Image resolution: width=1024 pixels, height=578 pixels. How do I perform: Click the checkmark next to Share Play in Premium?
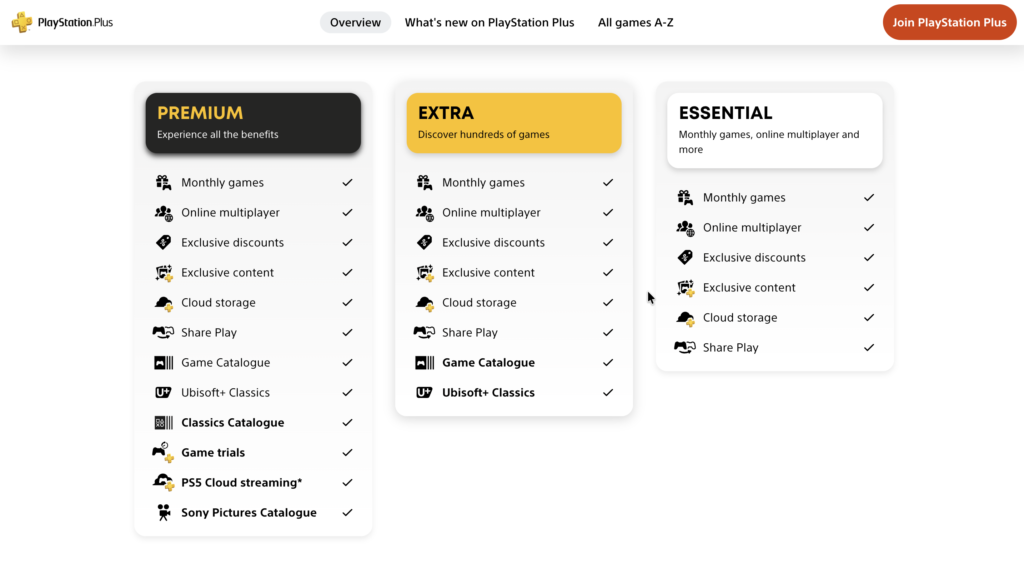(347, 332)
